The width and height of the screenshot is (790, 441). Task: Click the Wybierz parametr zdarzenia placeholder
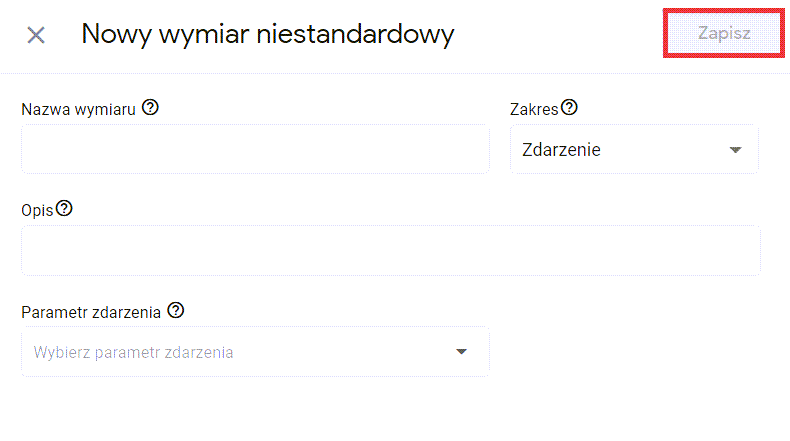click(x=133, y=352)
